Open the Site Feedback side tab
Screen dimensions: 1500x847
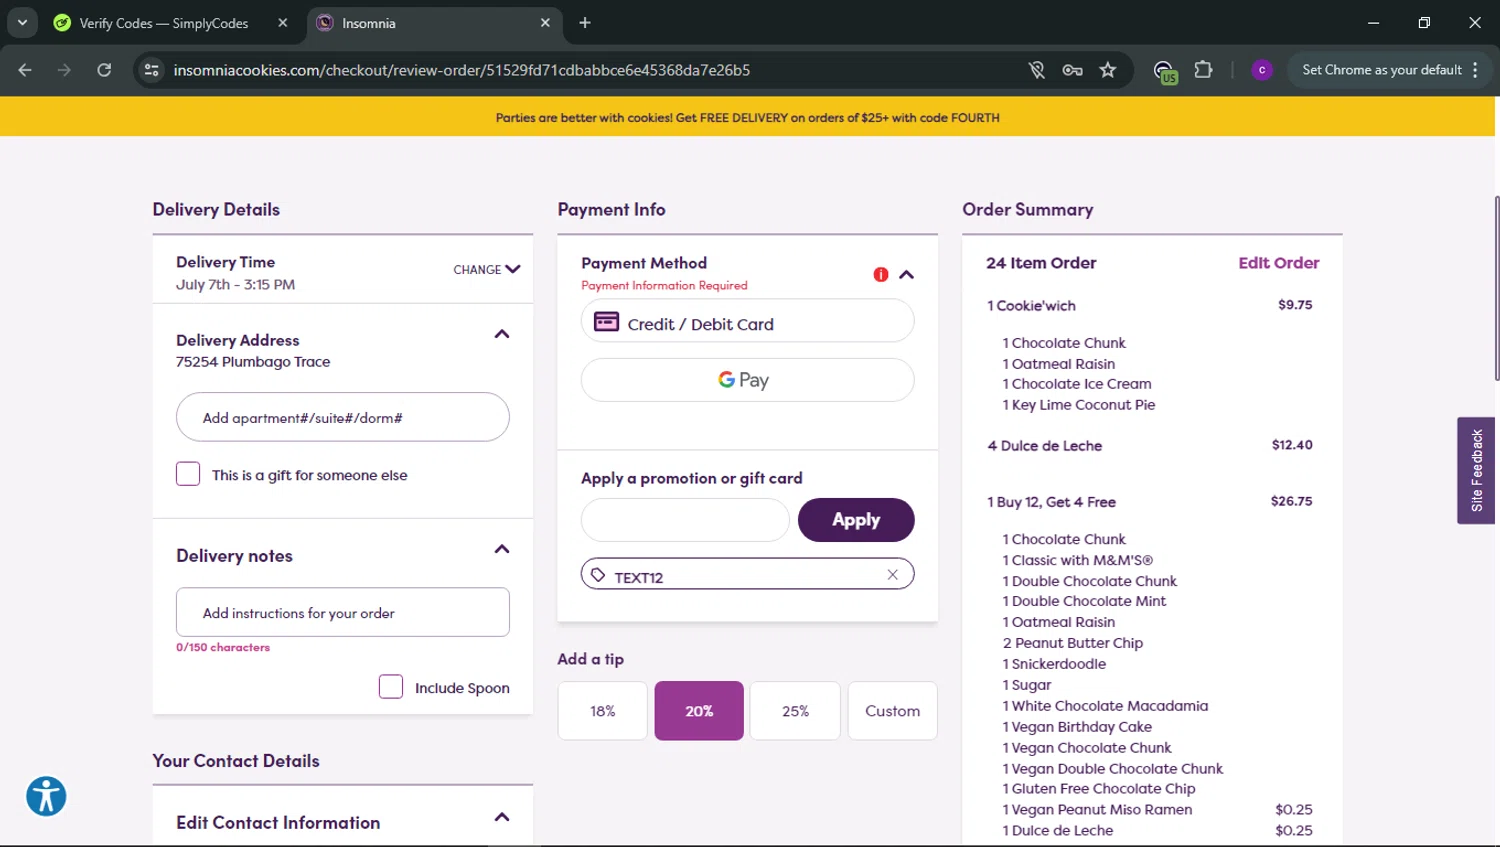pos(1476,471)
